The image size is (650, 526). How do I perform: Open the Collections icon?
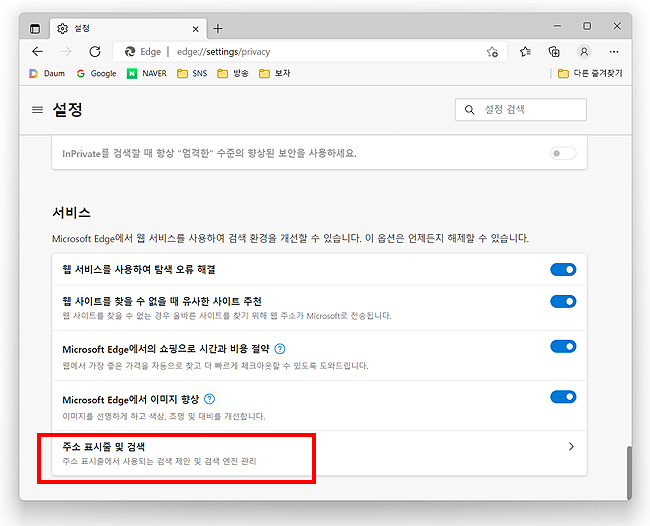(x=554, y=51)
